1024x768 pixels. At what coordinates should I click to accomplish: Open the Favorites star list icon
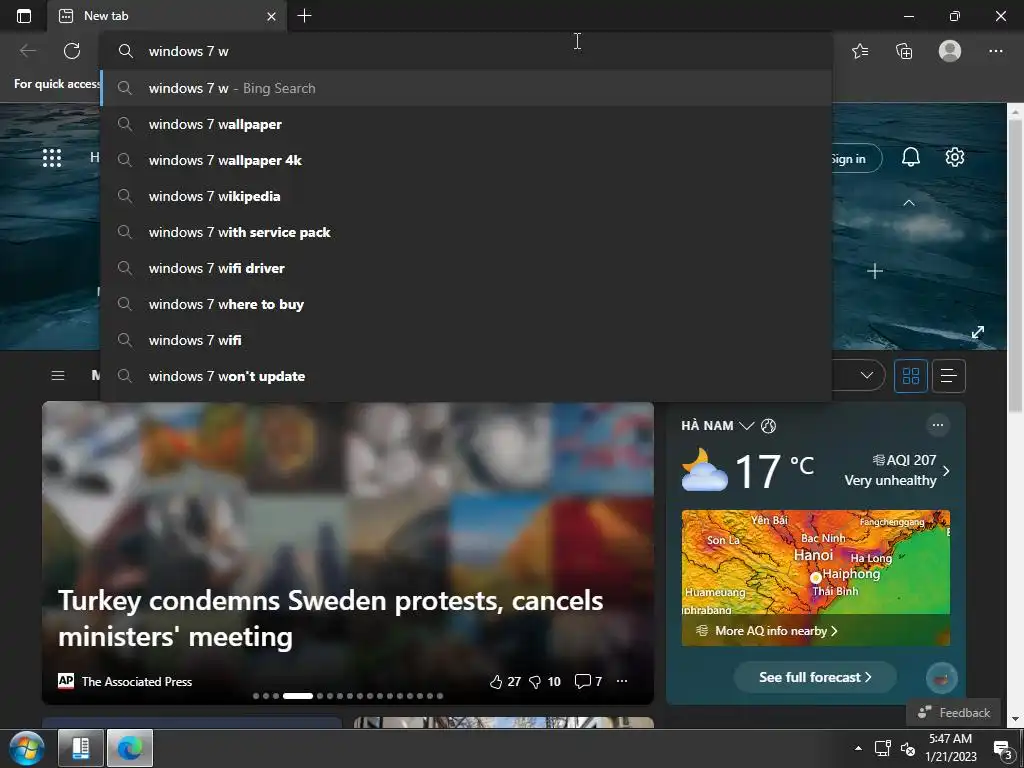(x=860, y=51)
